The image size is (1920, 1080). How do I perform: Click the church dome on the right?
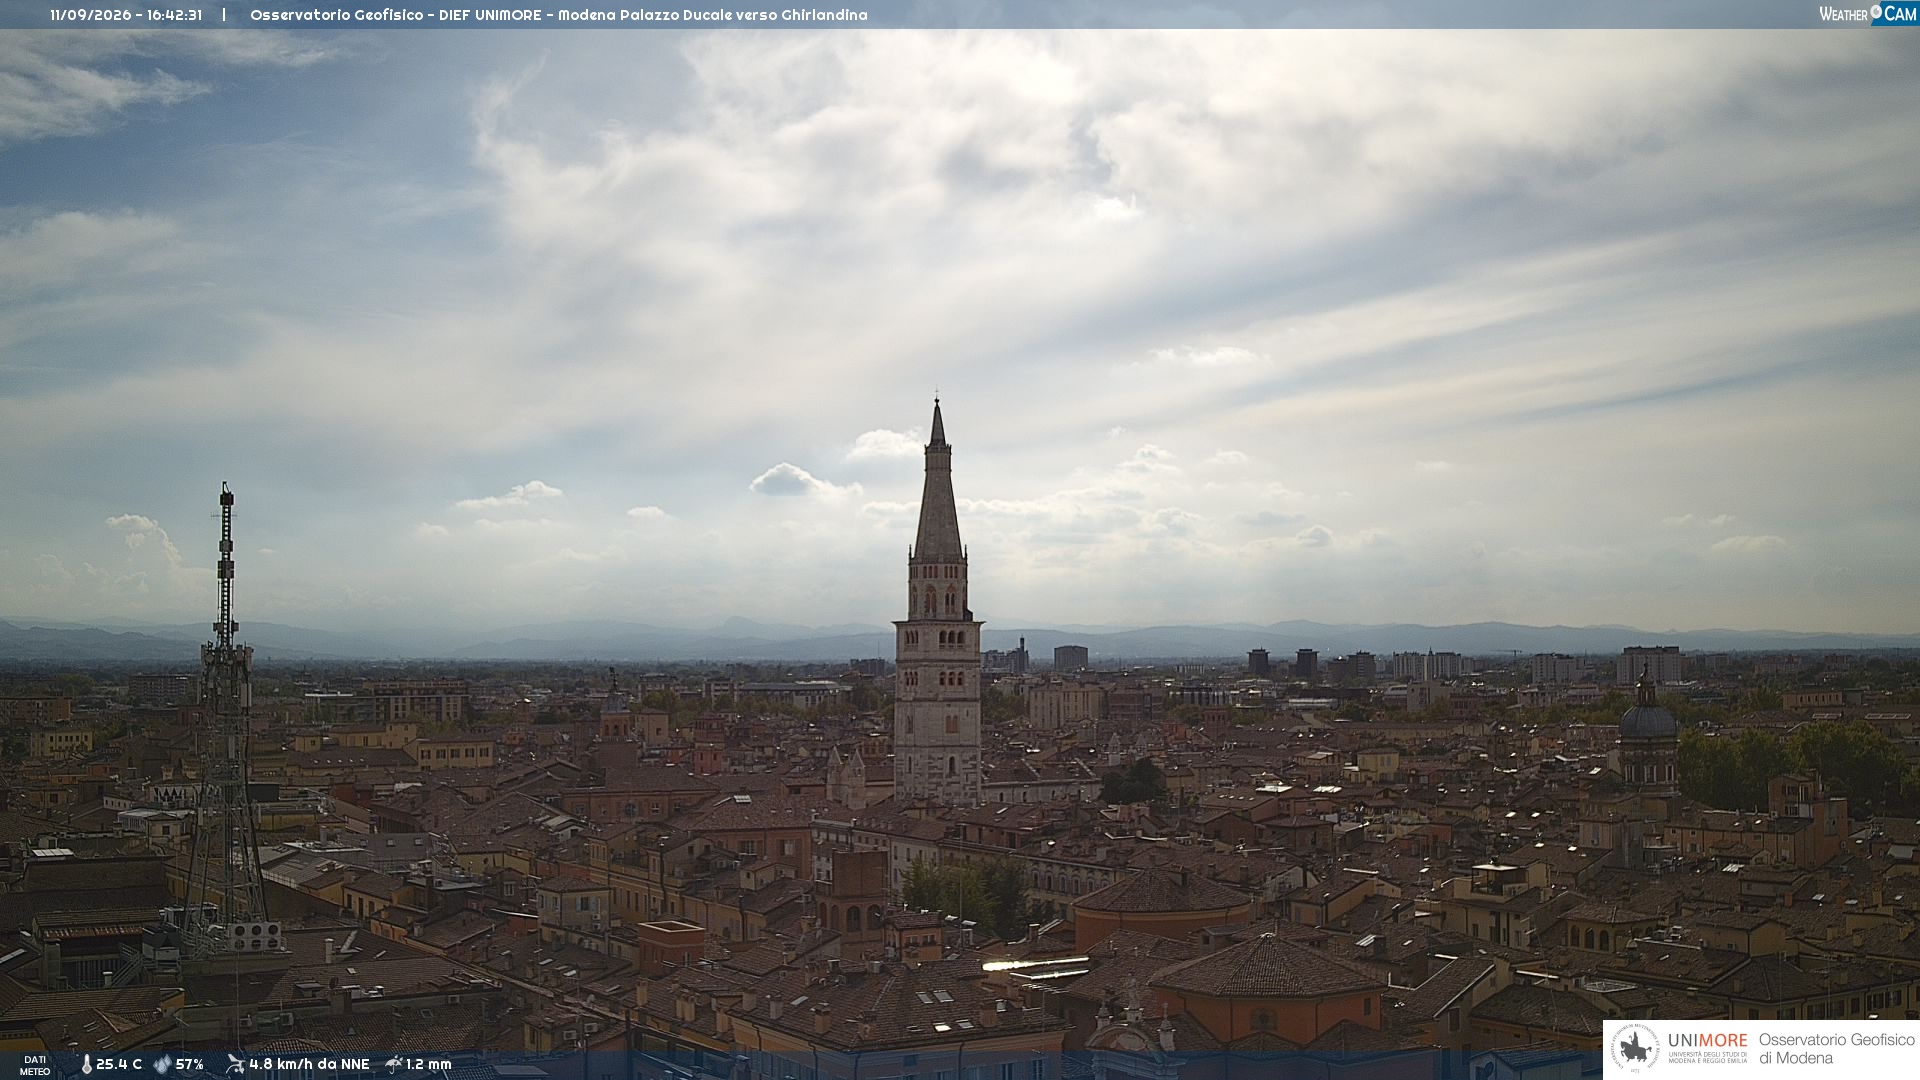tap(1647, 718)
